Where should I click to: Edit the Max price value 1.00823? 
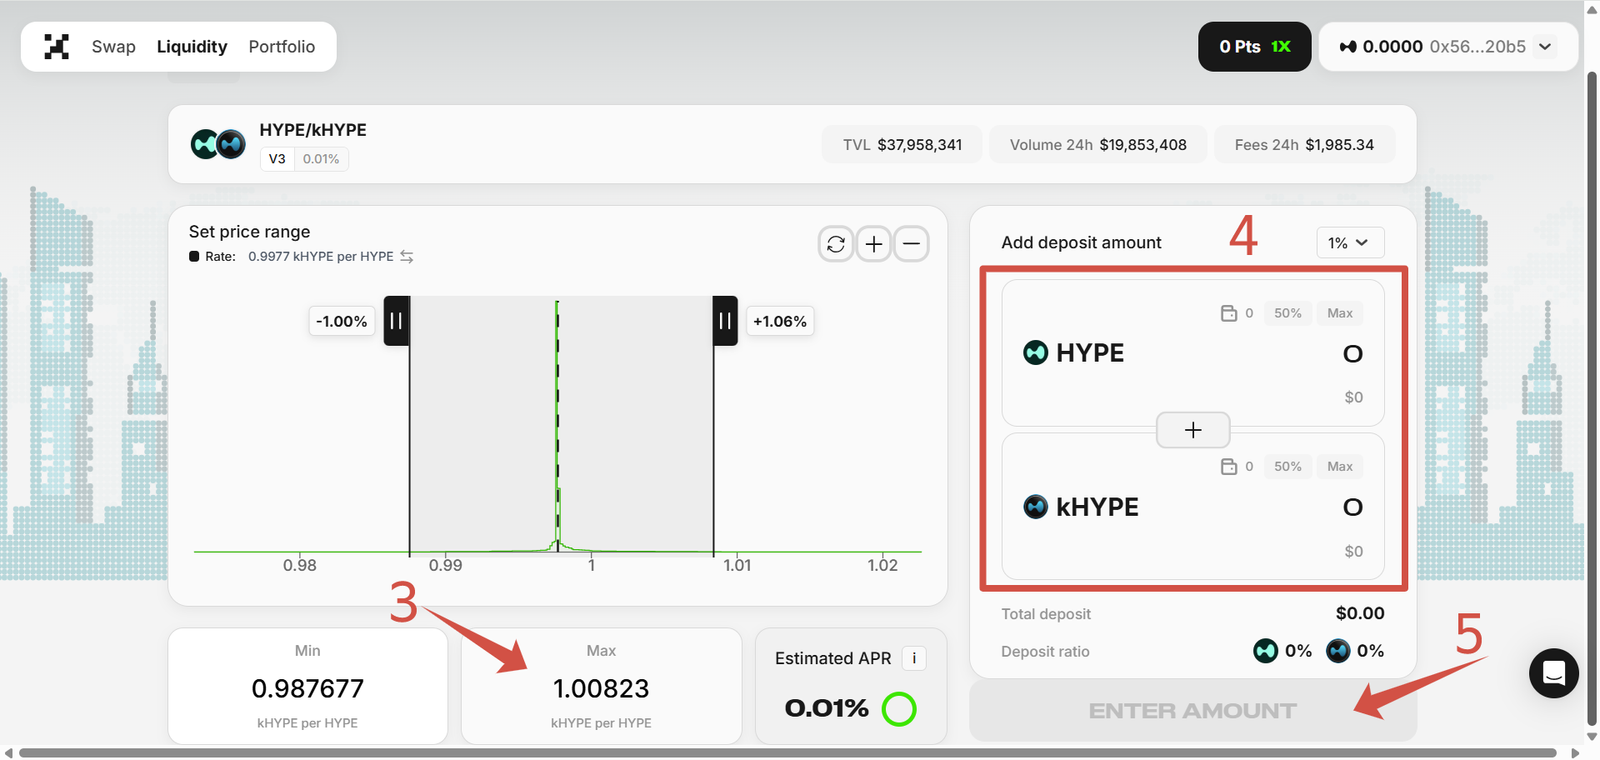(601, 689)
